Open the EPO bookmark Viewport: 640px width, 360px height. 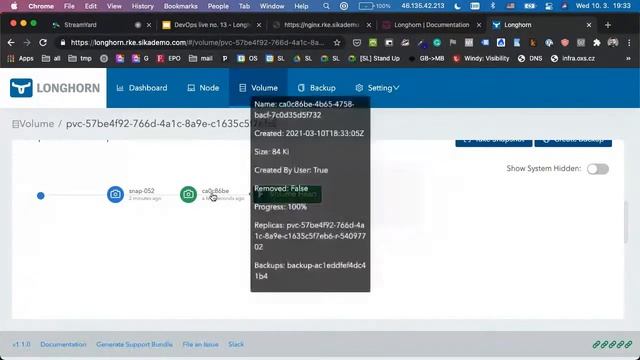[x=169, y=58]
